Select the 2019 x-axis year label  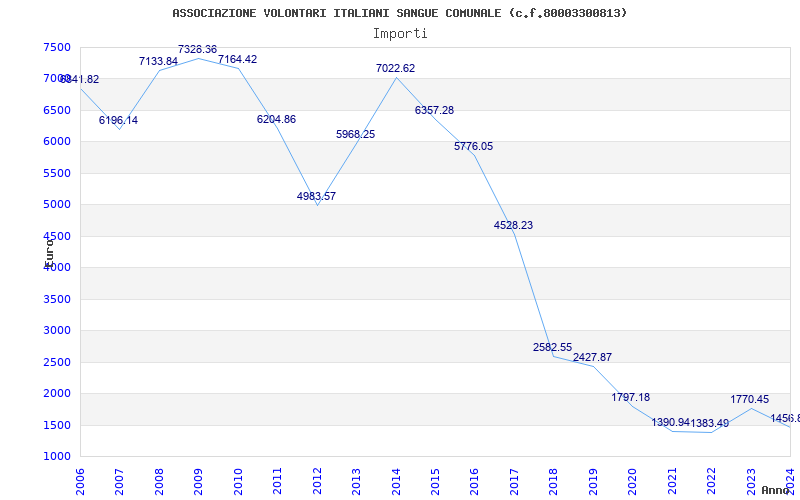tap(593, 482)
